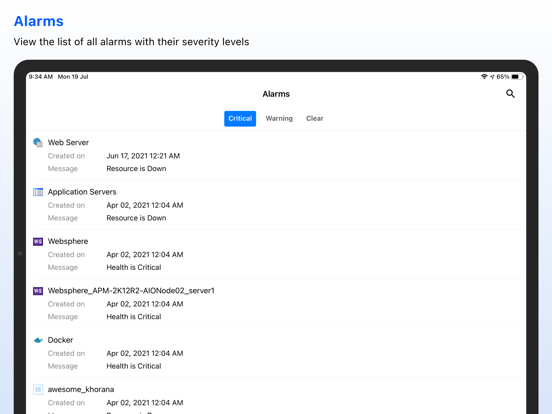
Task: Click the awesome_khorana container icon
Action: point(38,389)
